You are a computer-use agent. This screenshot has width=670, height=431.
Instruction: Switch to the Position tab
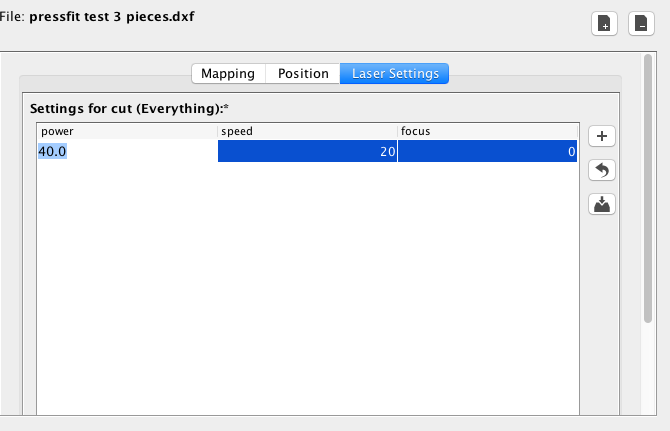(303, 73)
